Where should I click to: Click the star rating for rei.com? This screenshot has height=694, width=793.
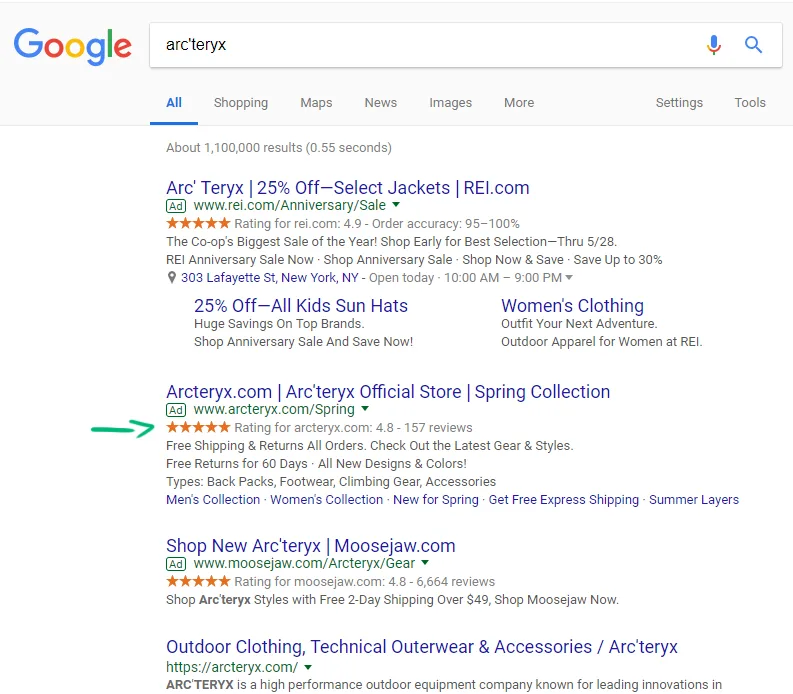tap(198, 223)
